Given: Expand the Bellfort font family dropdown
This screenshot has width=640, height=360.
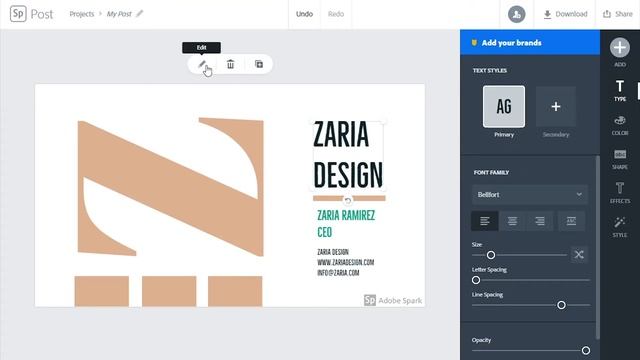Looking at the screenshot, I should click(530, 195).
